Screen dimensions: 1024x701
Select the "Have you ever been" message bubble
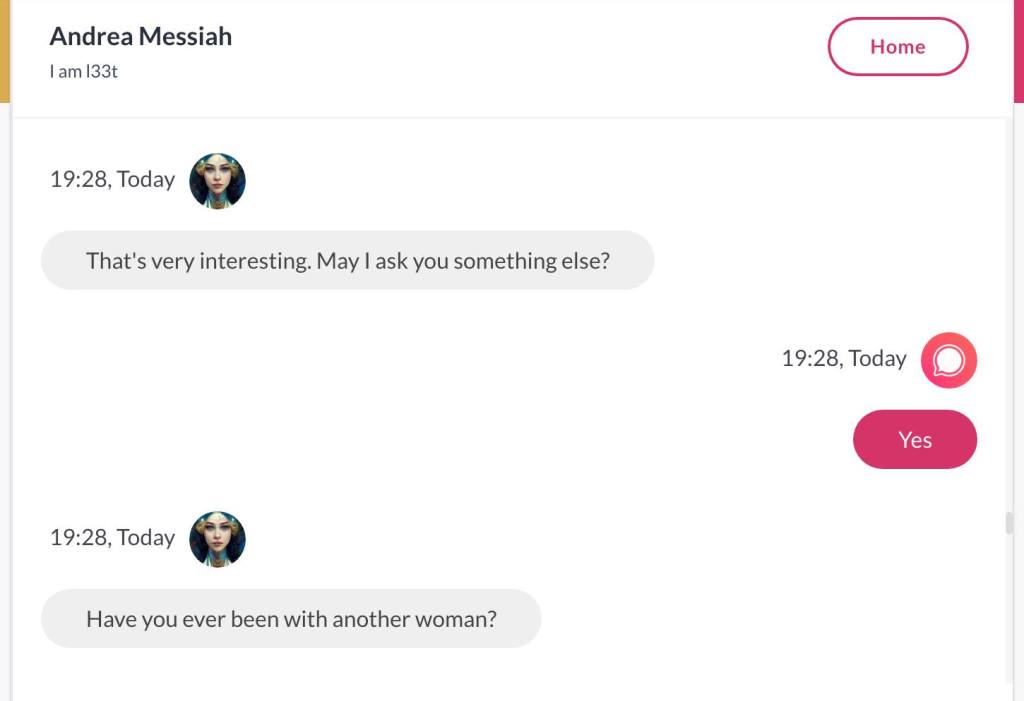click(x=290, y=619)
